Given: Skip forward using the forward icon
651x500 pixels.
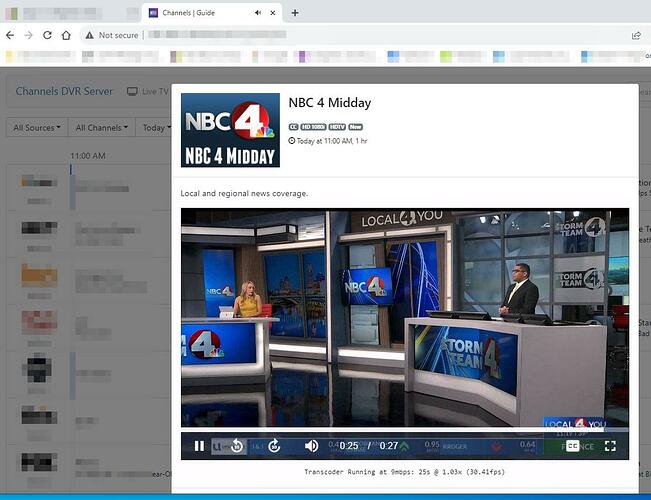Looking at the screenshot, I should pyautogui.click(x=274, y=446).
